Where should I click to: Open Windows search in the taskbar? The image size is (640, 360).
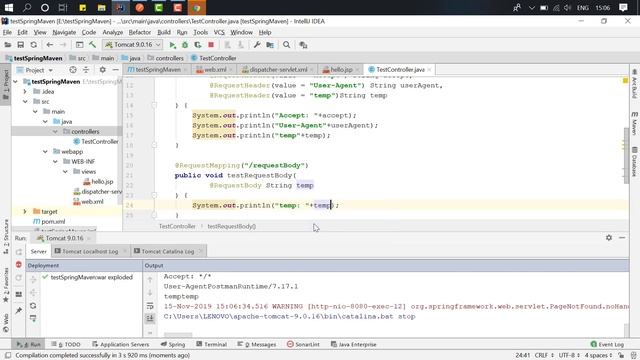pos(27,7)
